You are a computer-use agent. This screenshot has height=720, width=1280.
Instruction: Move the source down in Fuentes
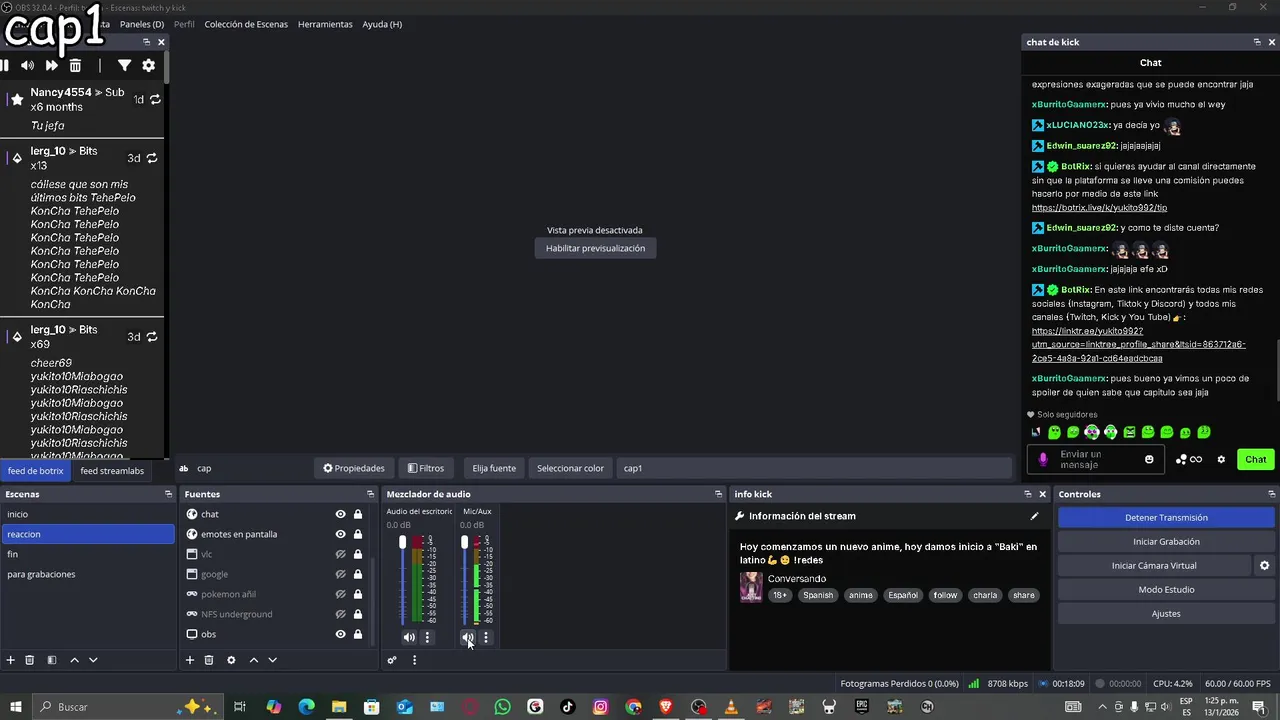point(272,660)
